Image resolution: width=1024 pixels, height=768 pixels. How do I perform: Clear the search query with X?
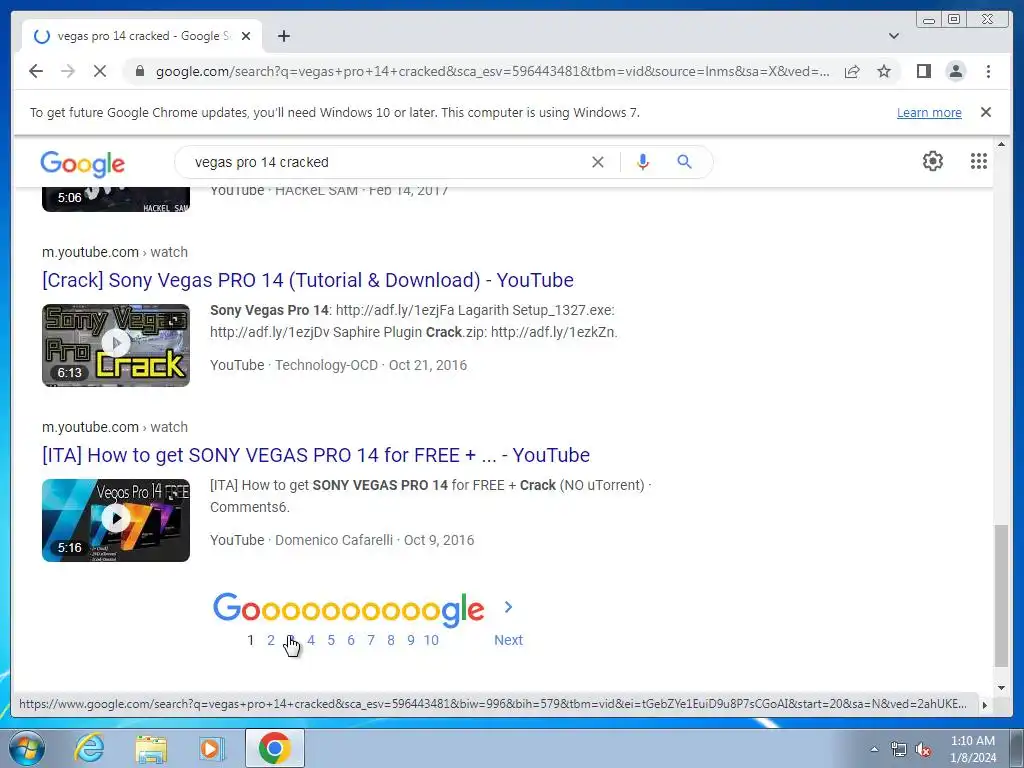coord(598,162)
